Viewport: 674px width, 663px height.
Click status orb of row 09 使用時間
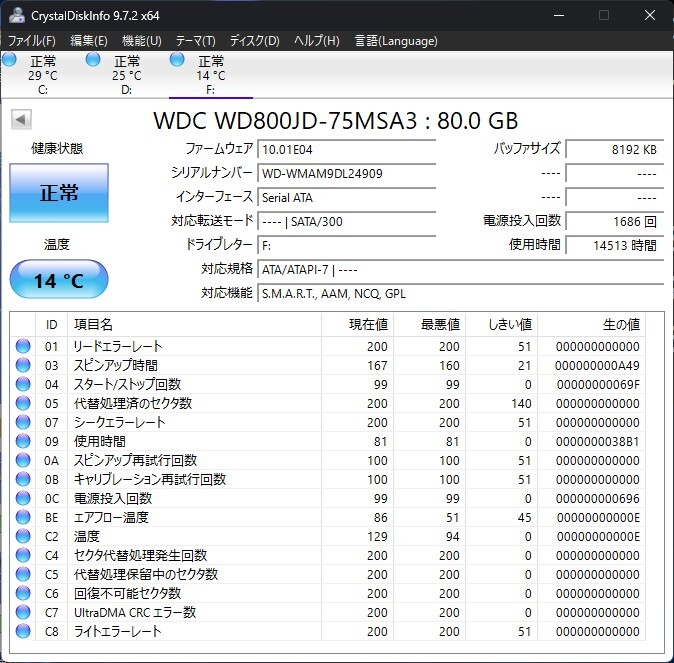[x=23, y=441]
